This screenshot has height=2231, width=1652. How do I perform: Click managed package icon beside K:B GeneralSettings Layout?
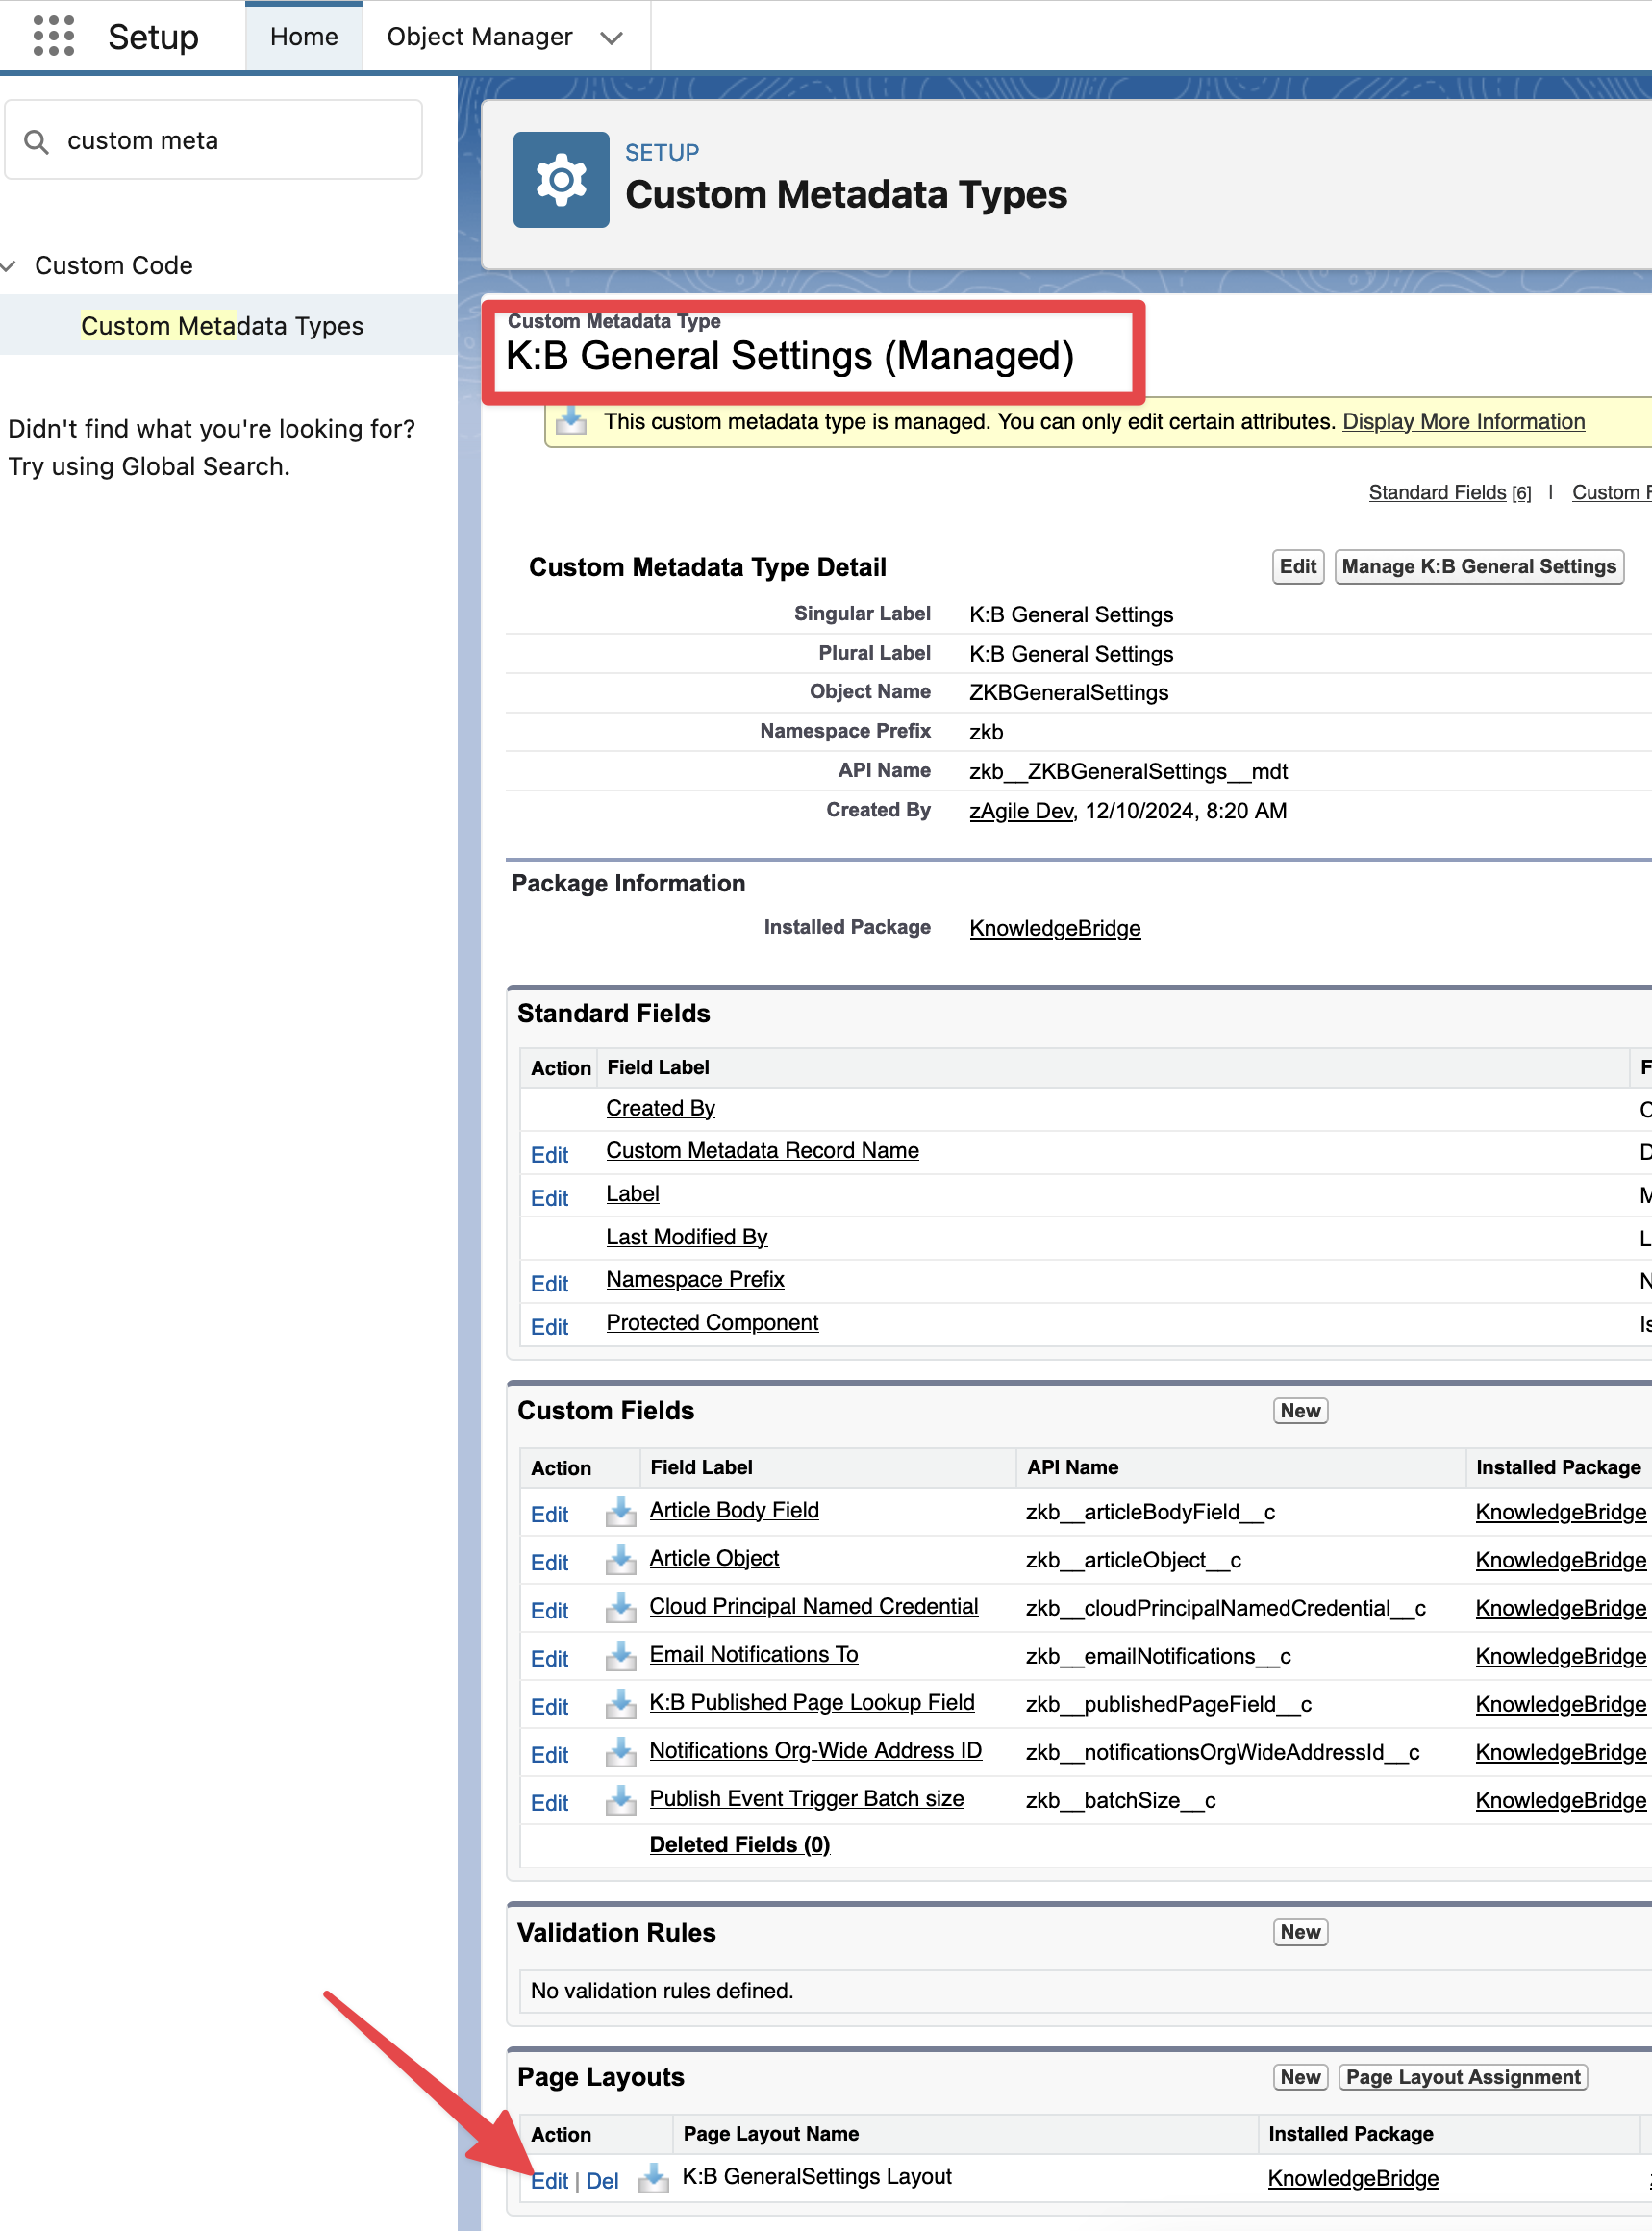pos(653,2178)
